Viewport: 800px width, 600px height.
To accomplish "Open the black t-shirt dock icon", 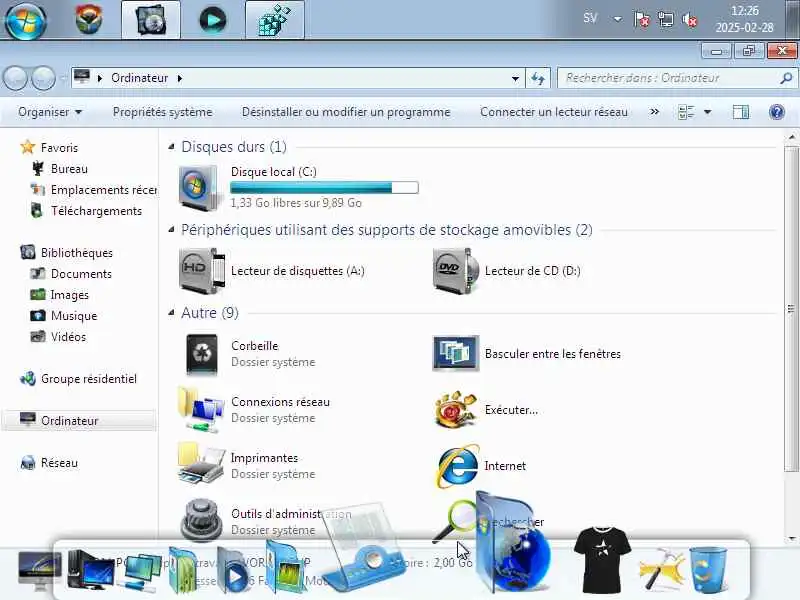I will [602, 559].
